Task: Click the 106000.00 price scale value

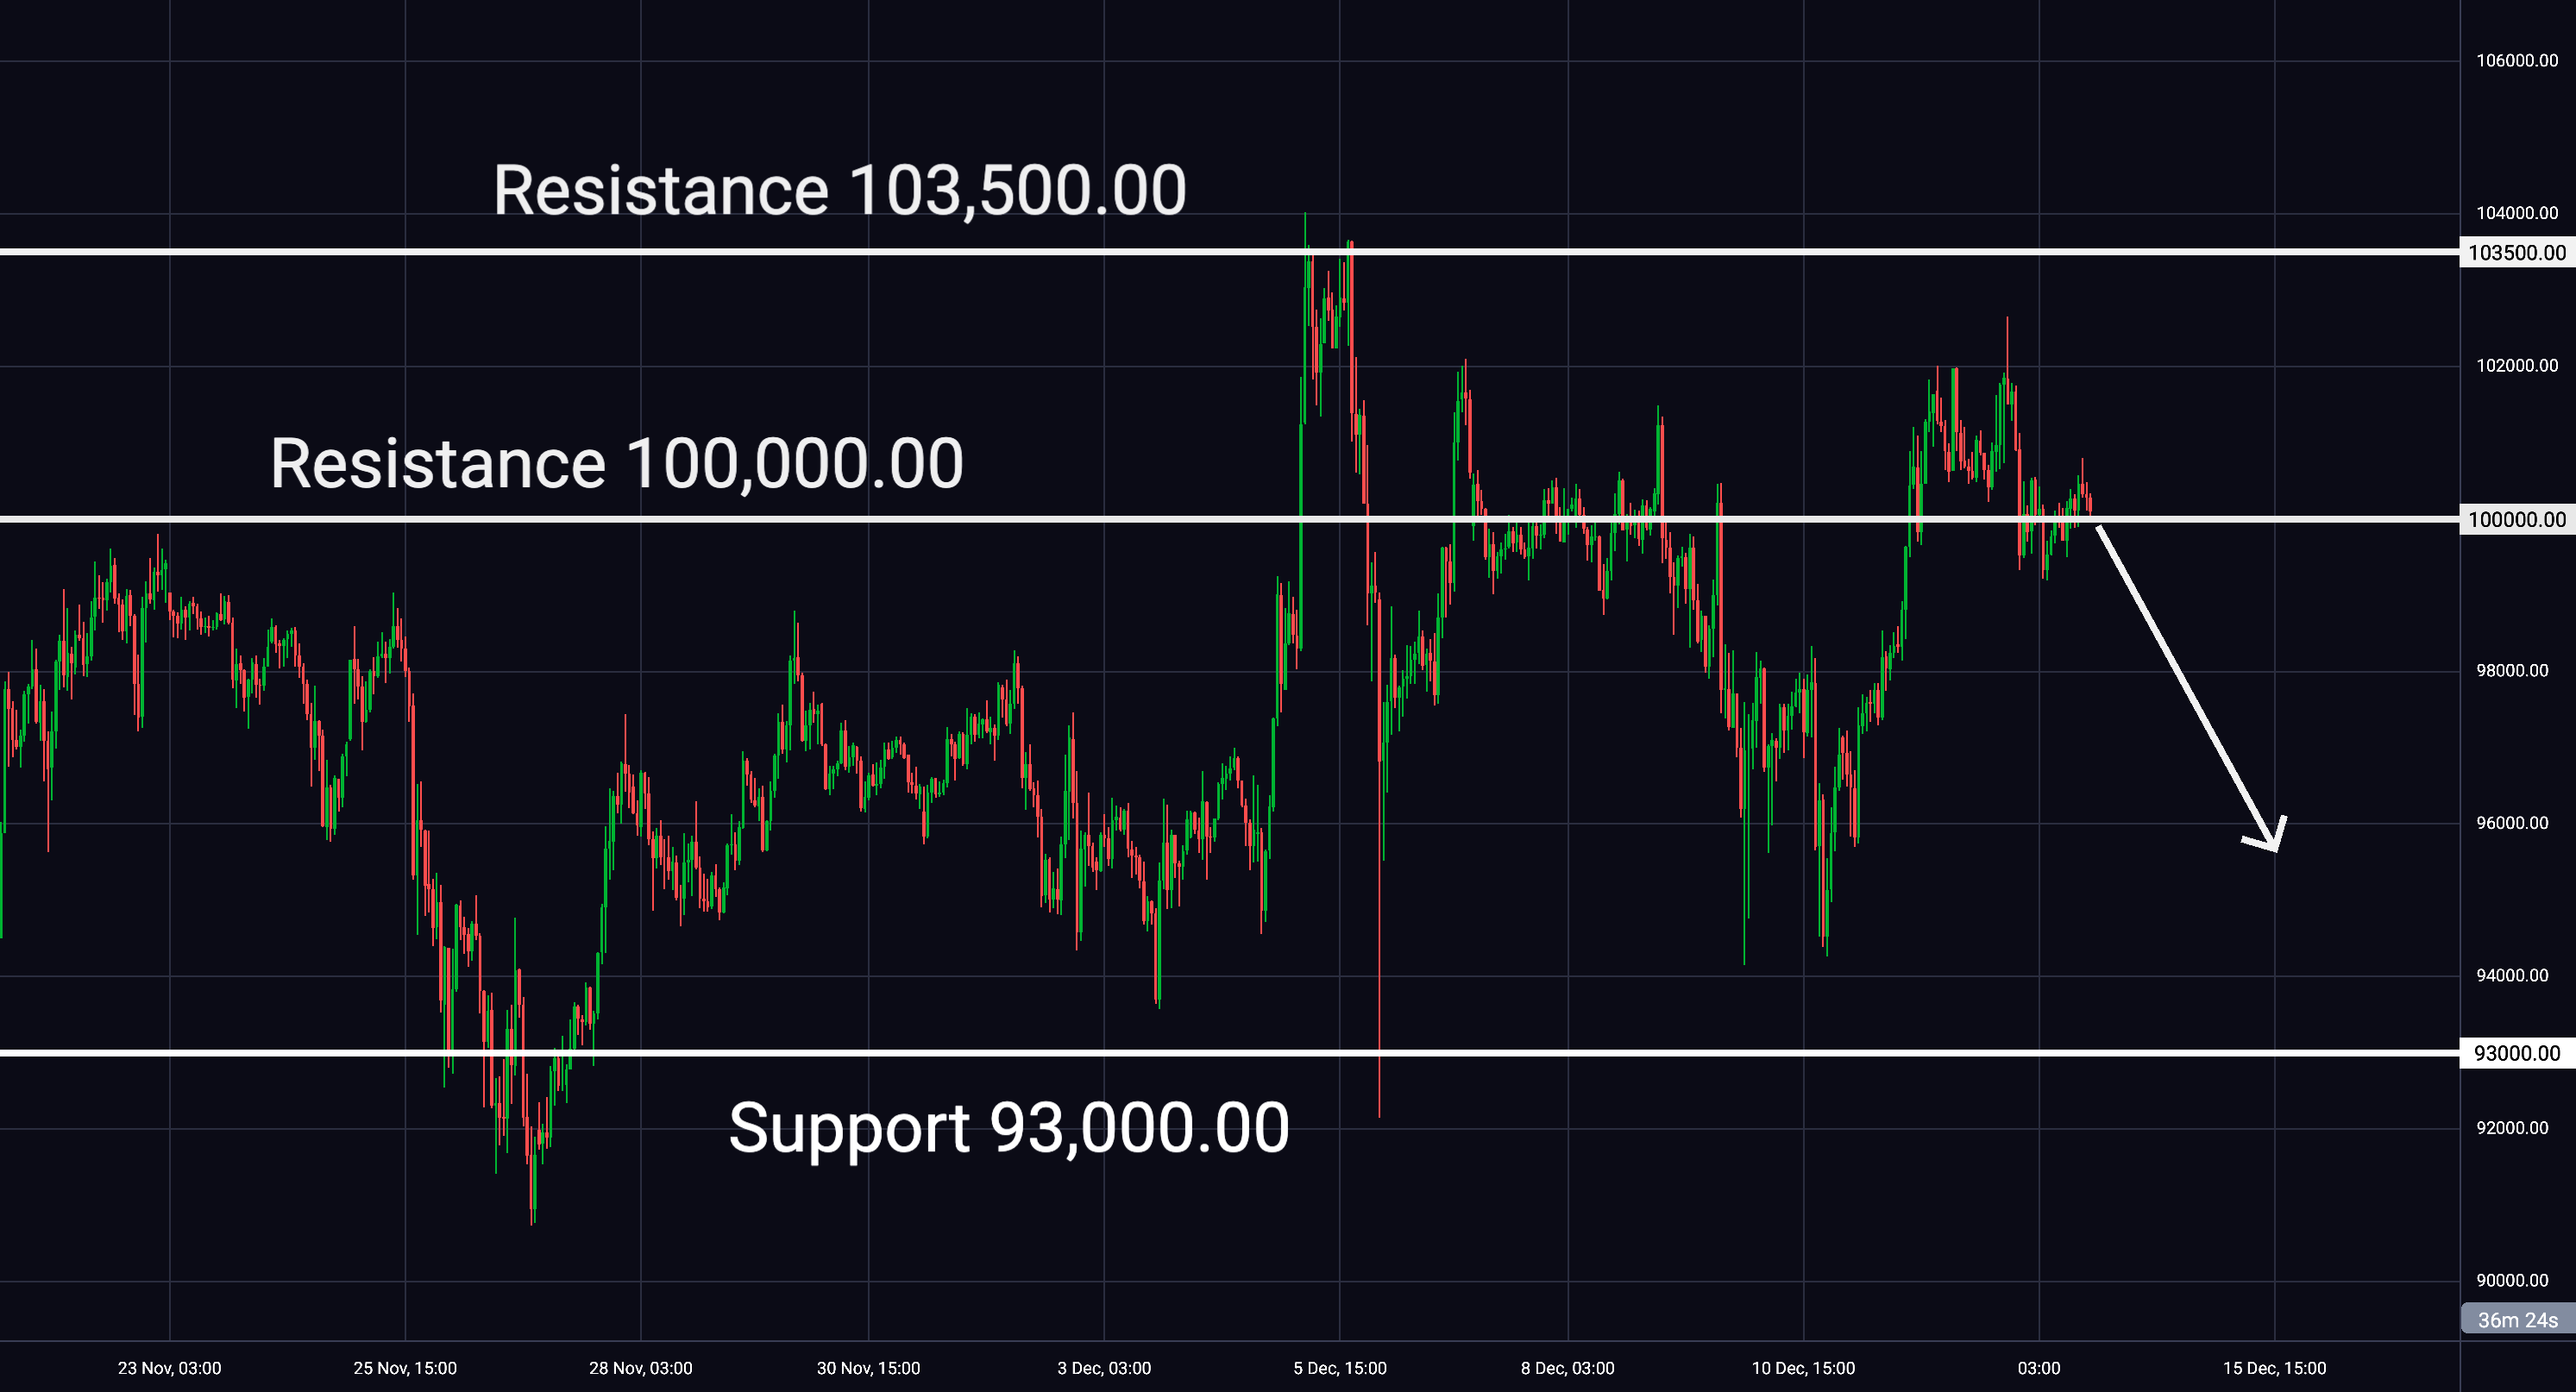Action: [2517, 61]
